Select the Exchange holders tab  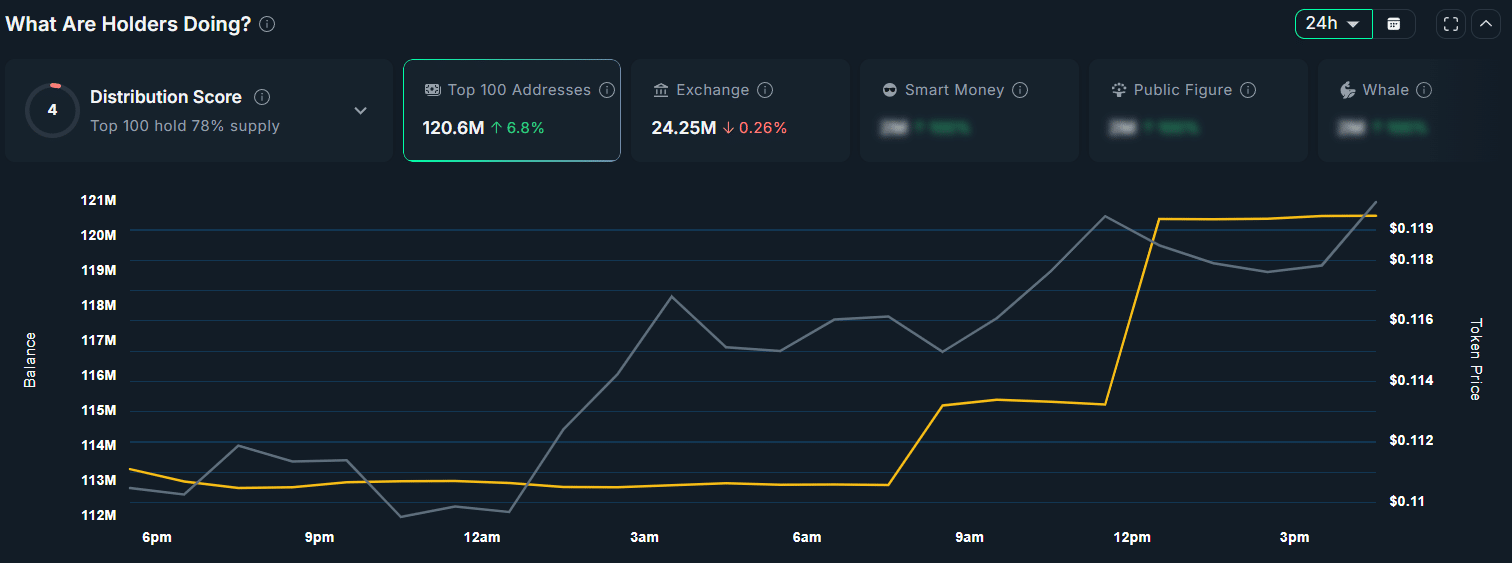pyautogui.click(x=741, y=110)
